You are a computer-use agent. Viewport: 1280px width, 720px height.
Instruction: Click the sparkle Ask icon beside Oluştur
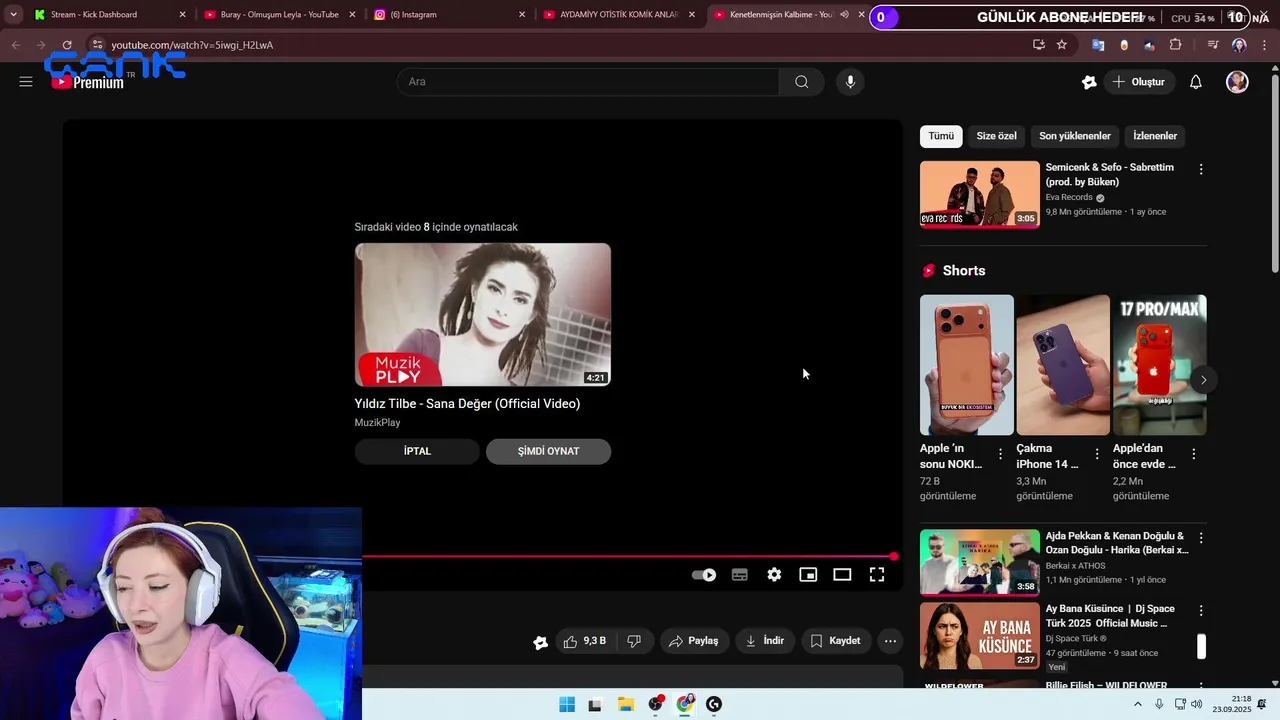(x=1089, y=82)
